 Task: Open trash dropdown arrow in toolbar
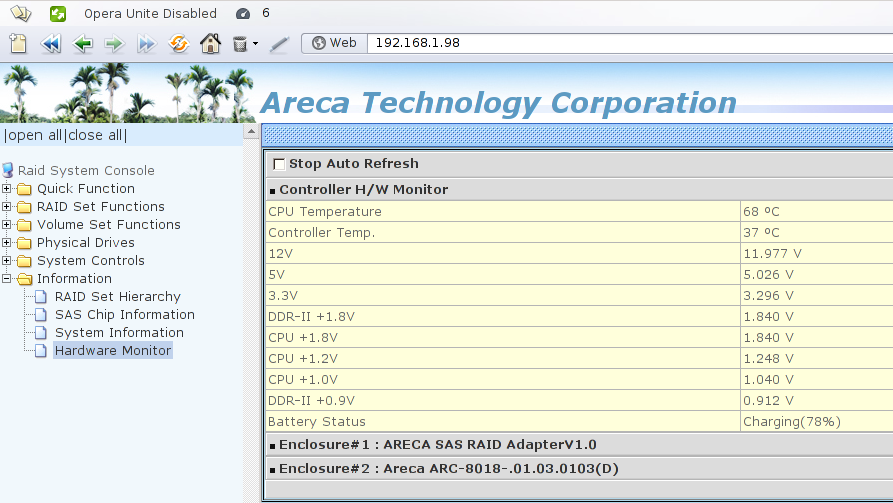click(255, 44)
